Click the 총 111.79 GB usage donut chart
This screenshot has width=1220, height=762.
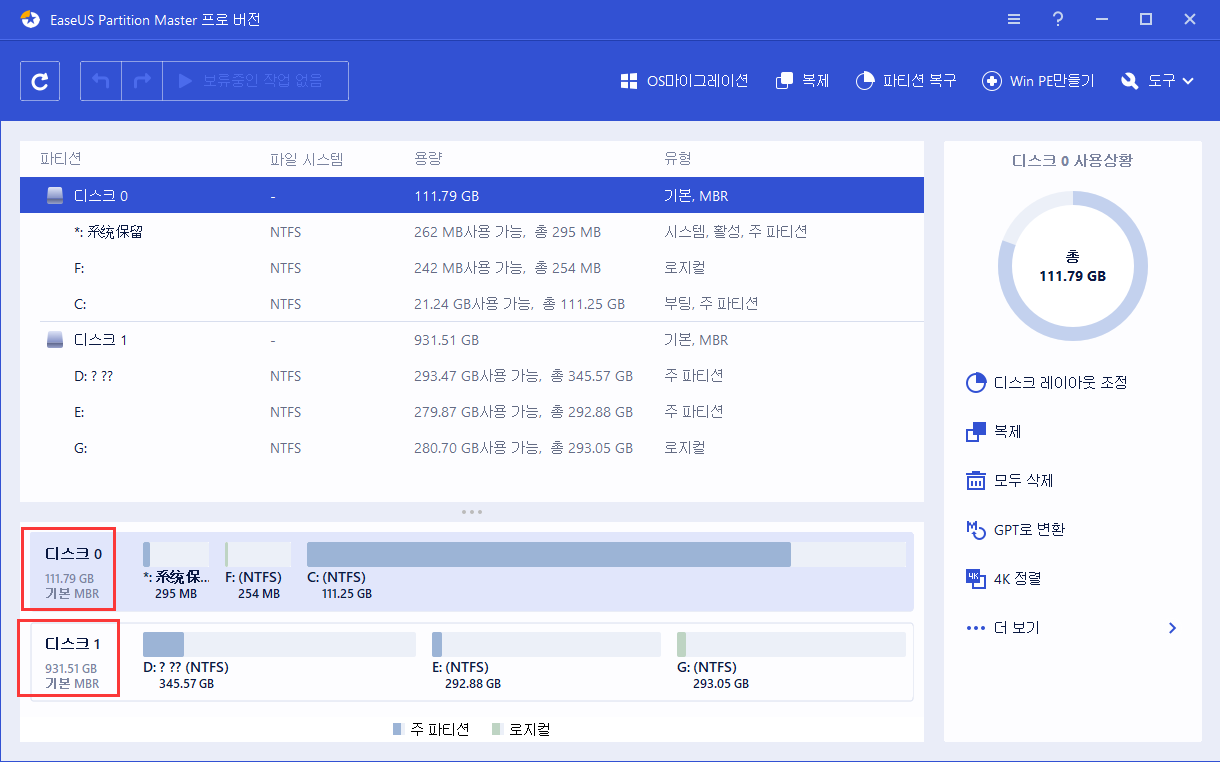[x=1072, y=264]
